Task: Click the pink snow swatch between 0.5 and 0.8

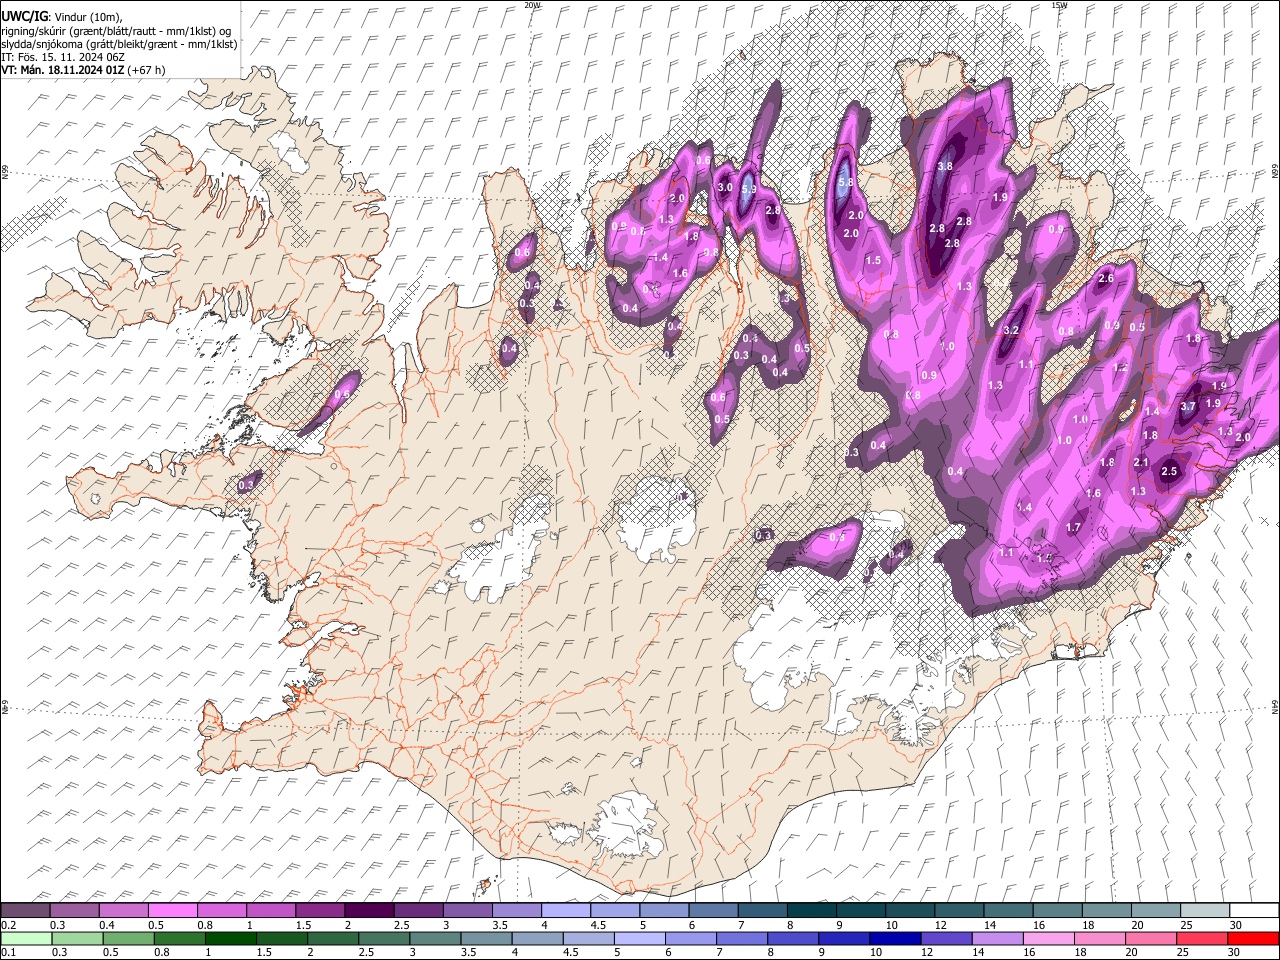Action: click(172, 911)
